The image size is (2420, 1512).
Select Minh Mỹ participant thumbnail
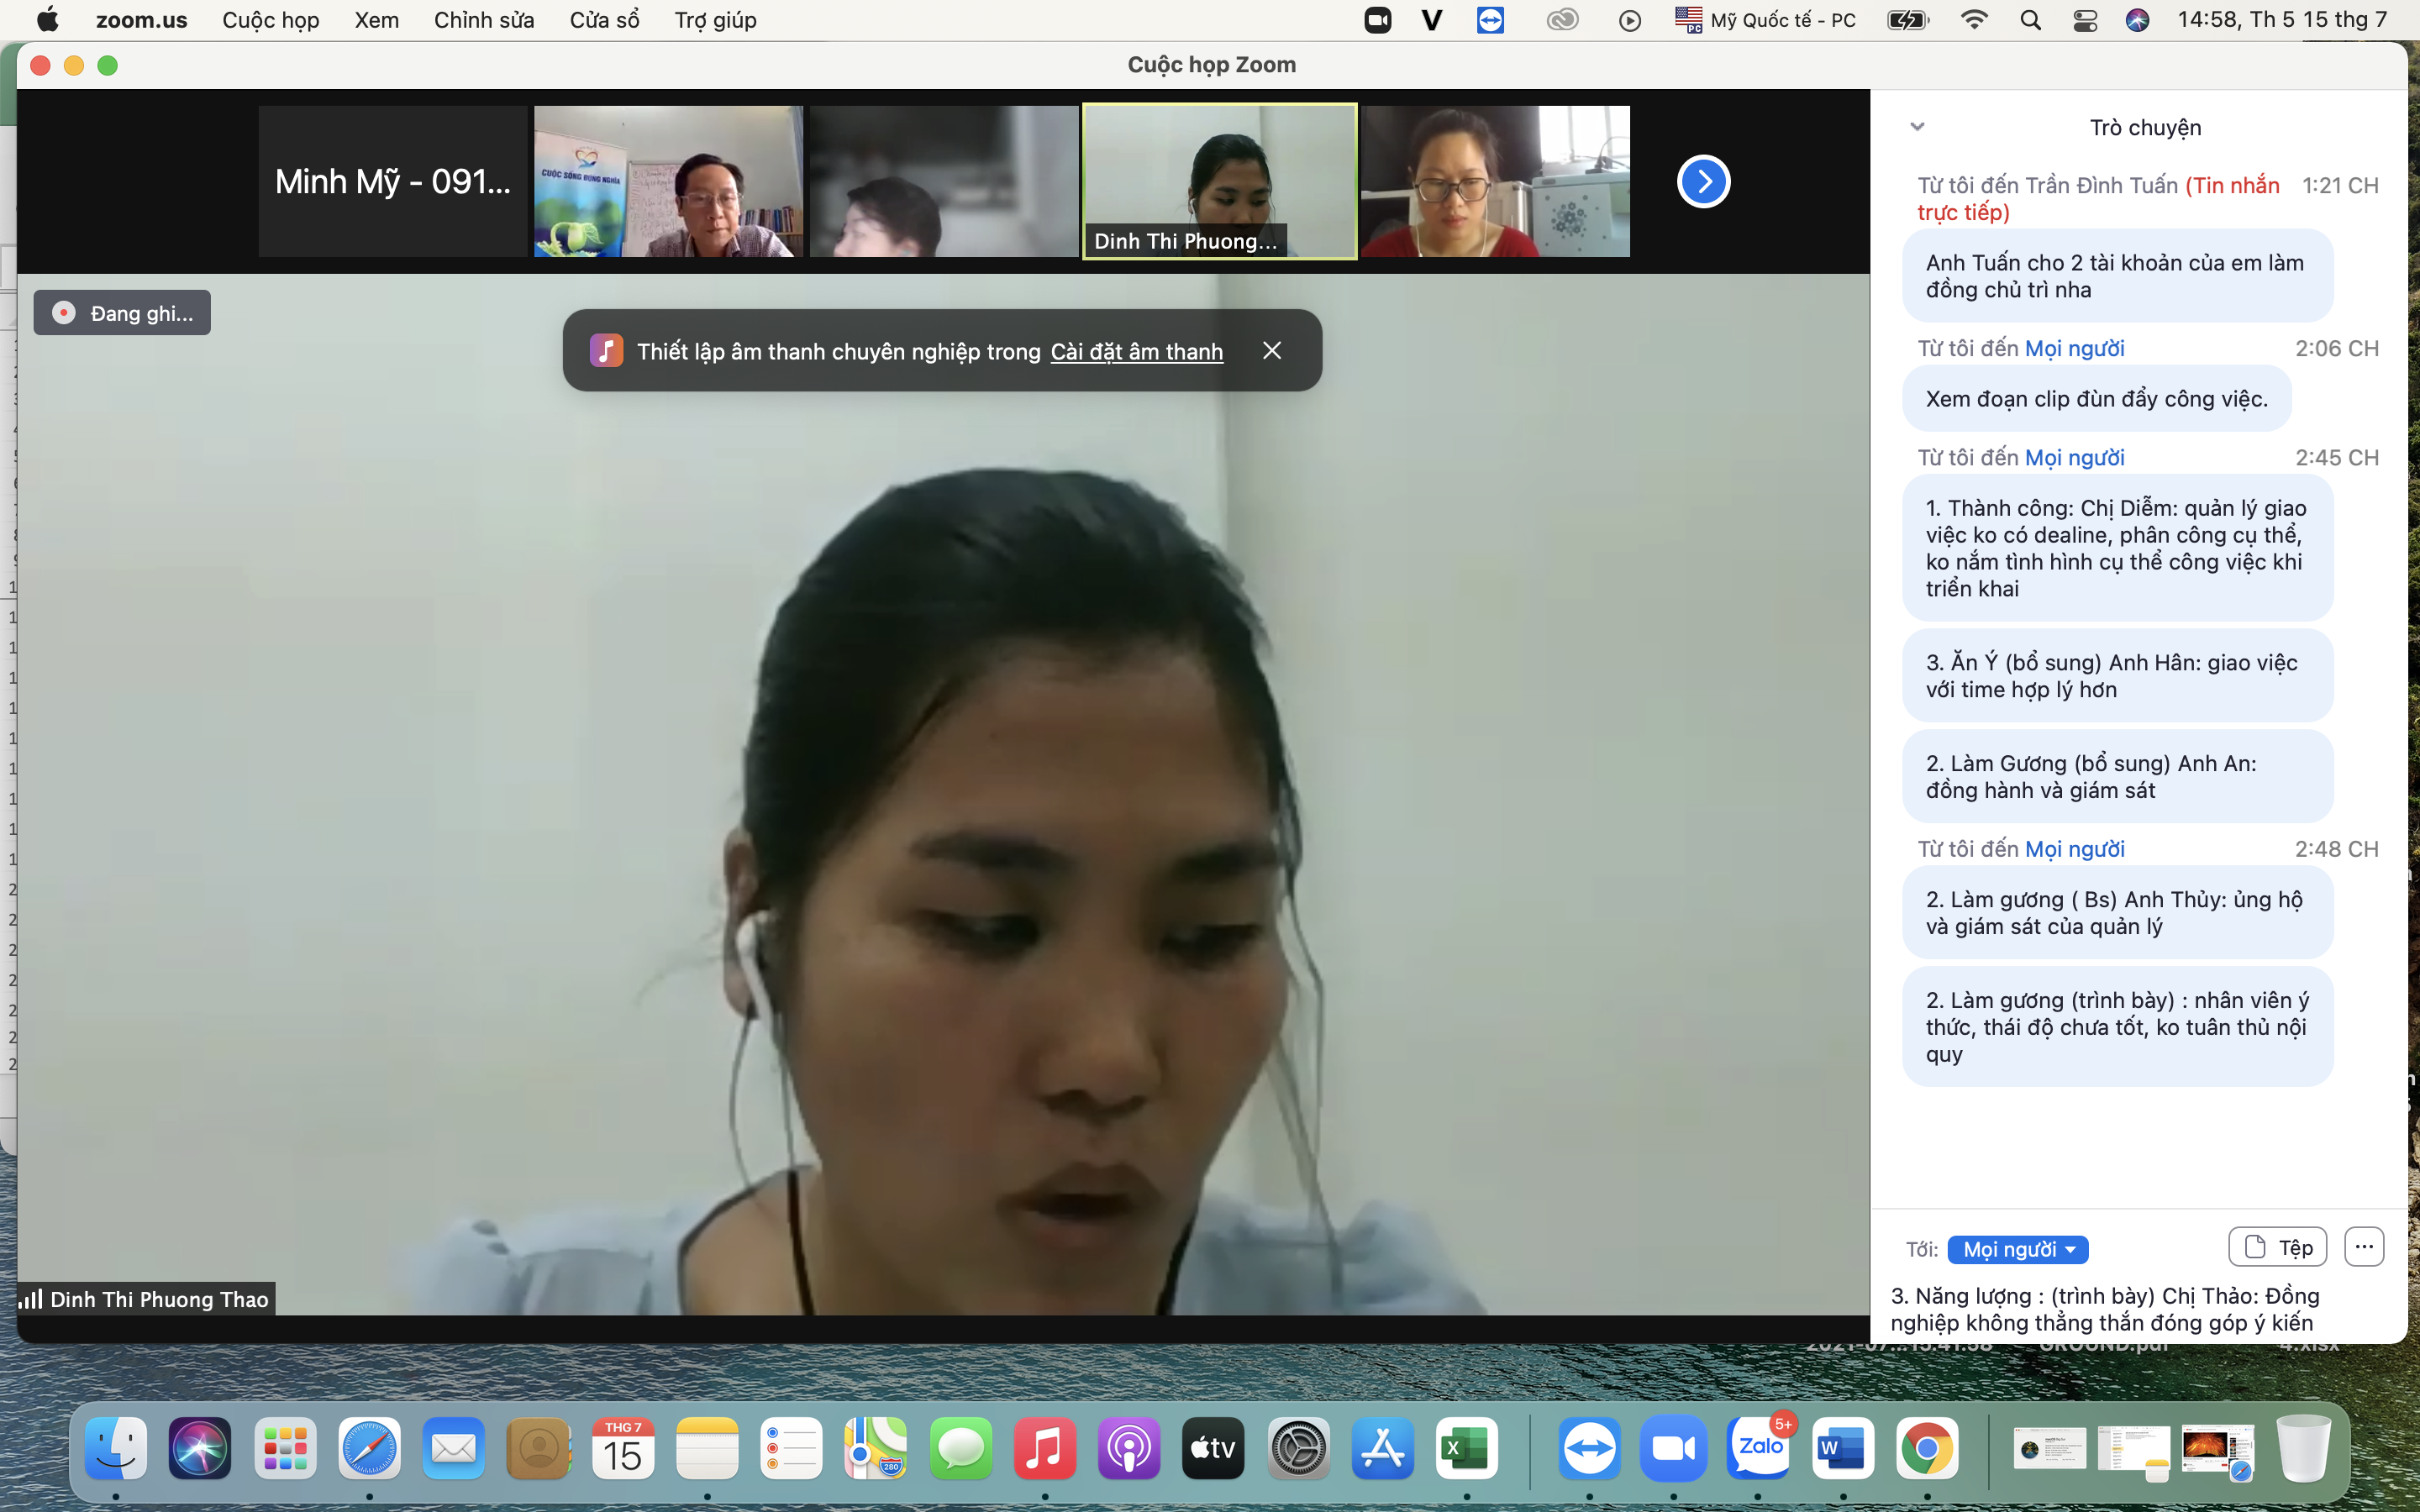coord(393,182)
